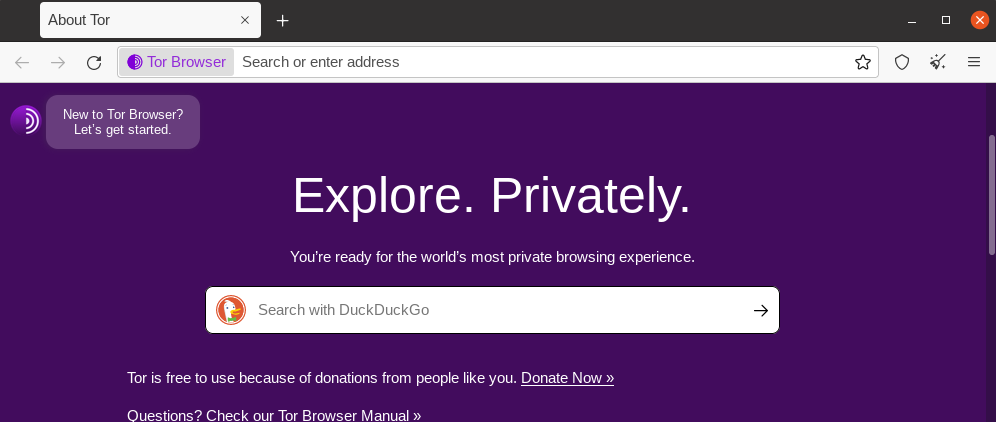Close the About Tor tab
Image resolution: width=996 pixels, height=422 pixels.
[x=245, y=20]
